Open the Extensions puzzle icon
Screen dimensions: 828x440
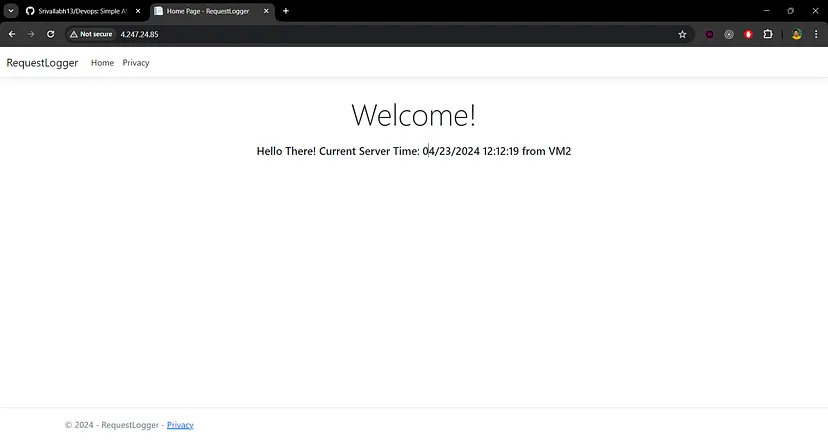click(768, 34)
